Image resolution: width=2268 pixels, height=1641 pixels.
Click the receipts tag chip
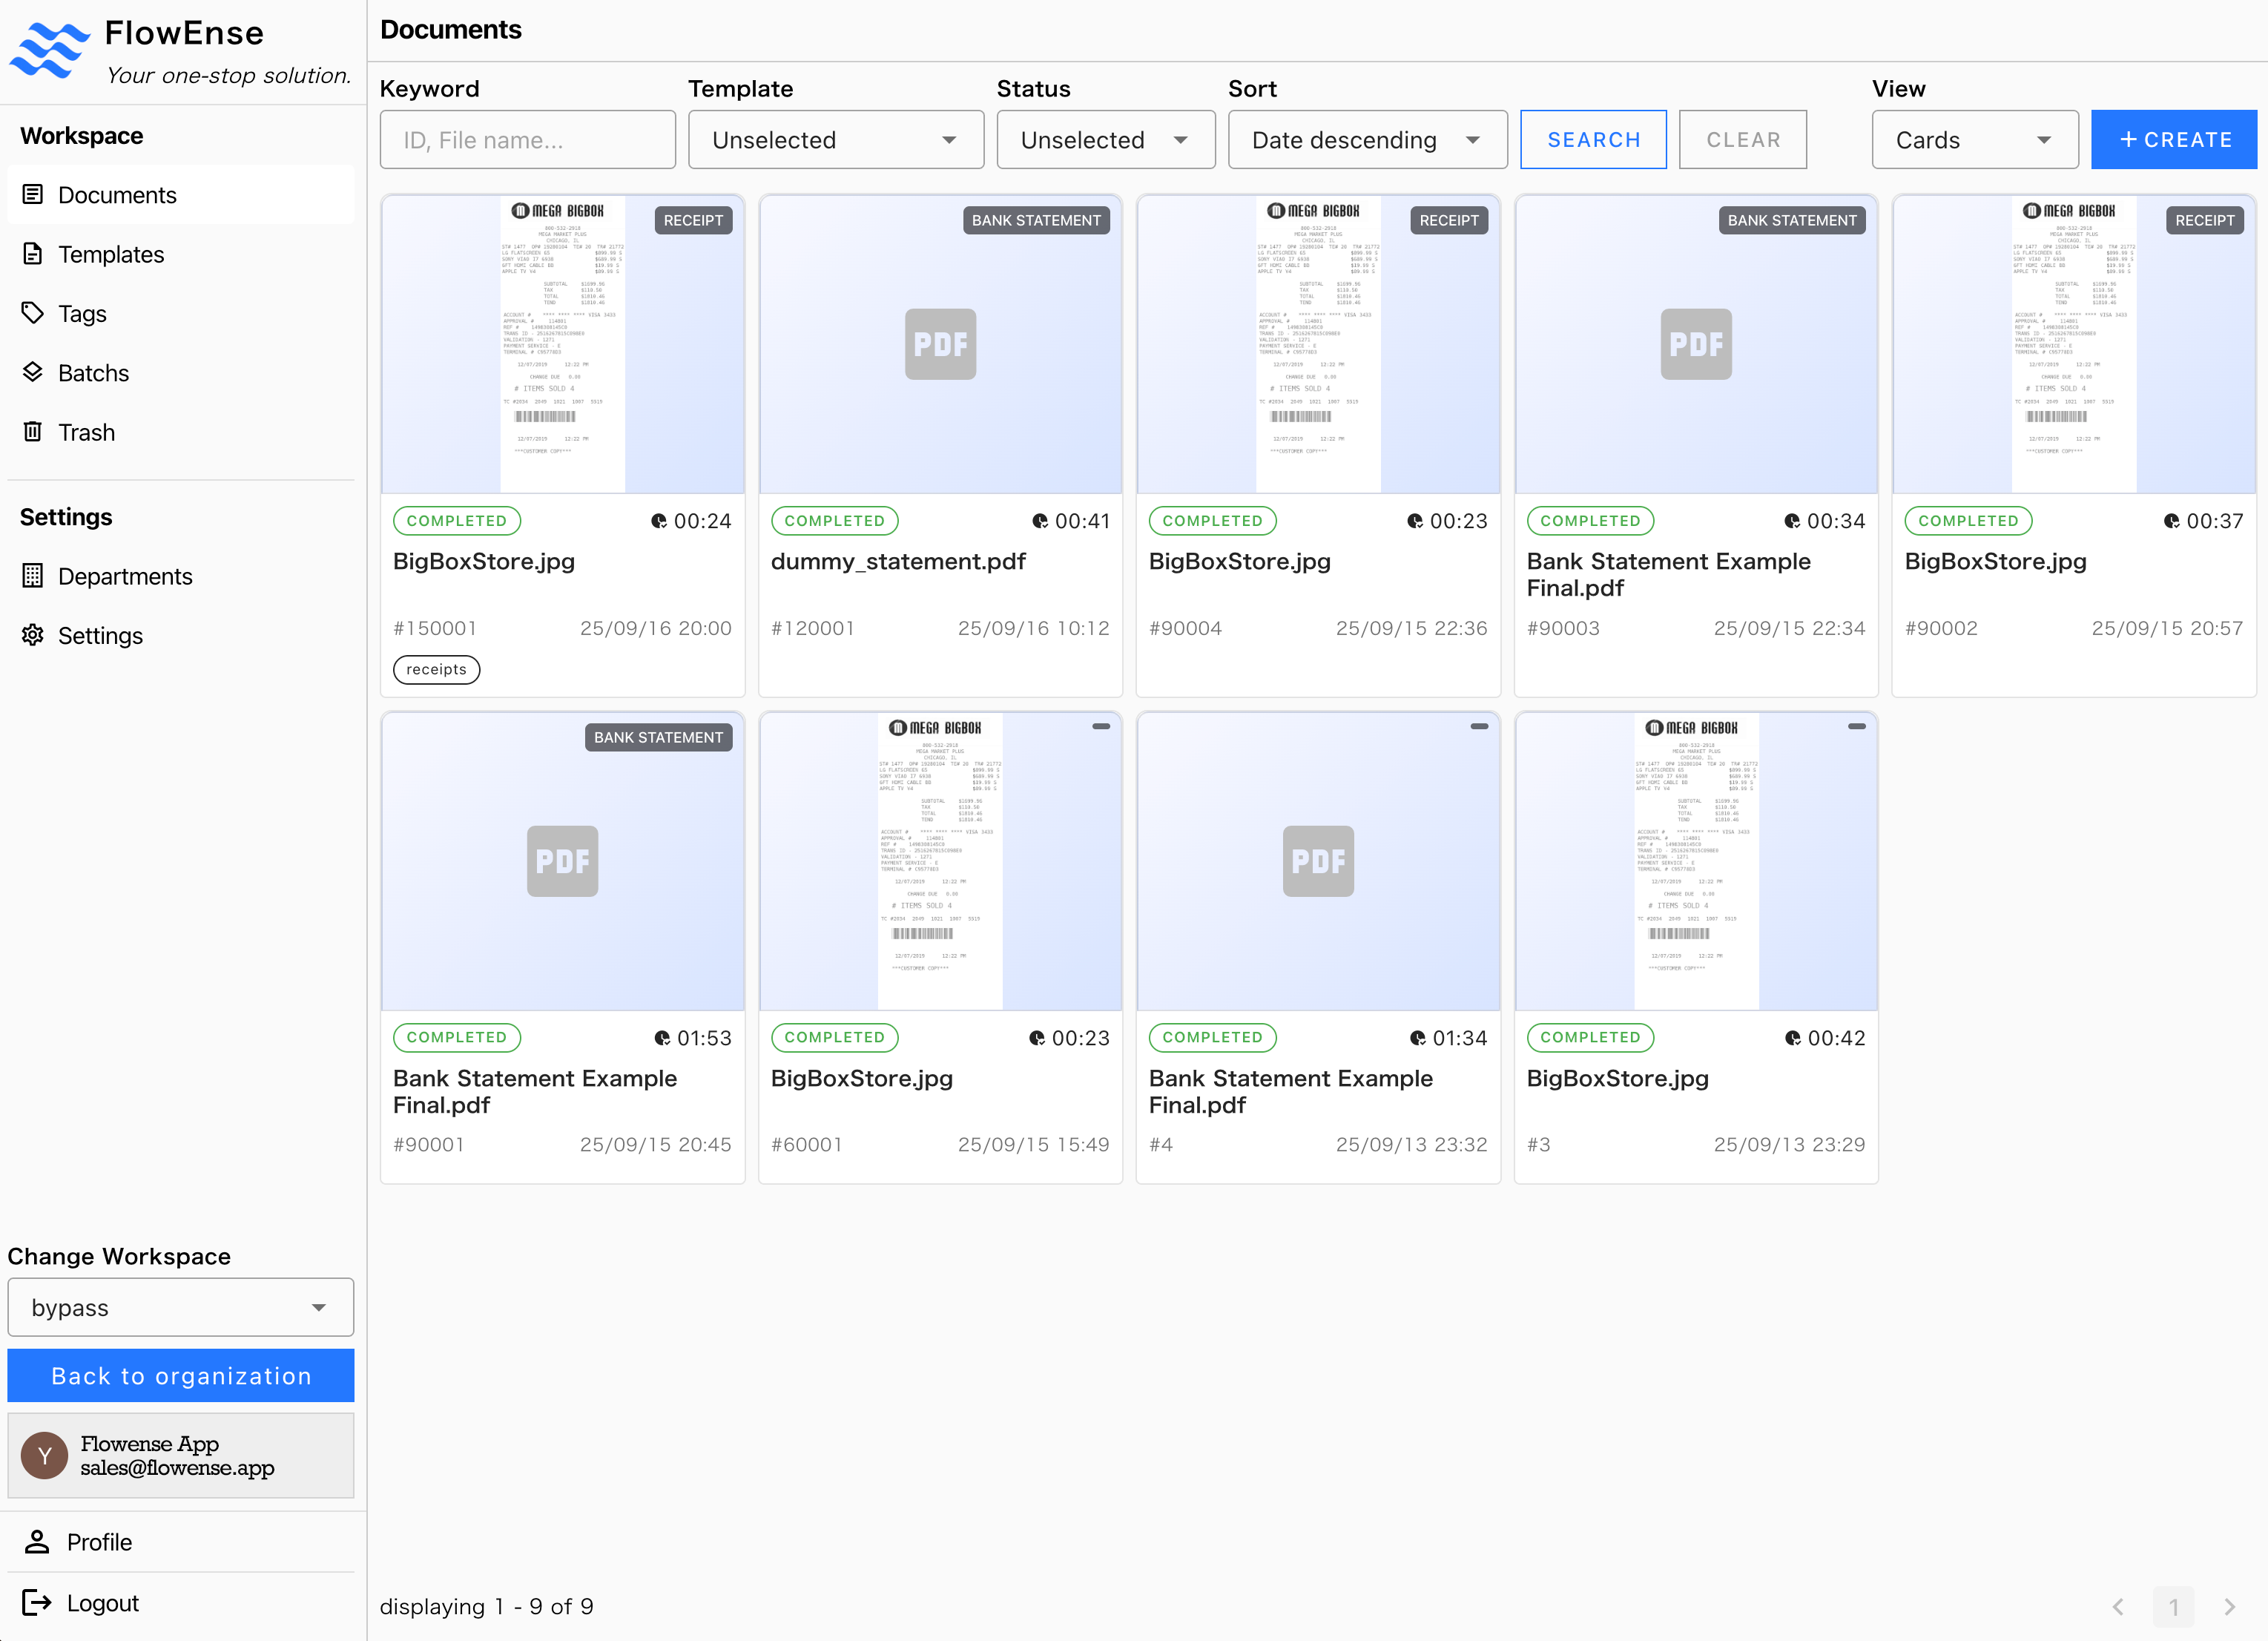coord(436,669)
